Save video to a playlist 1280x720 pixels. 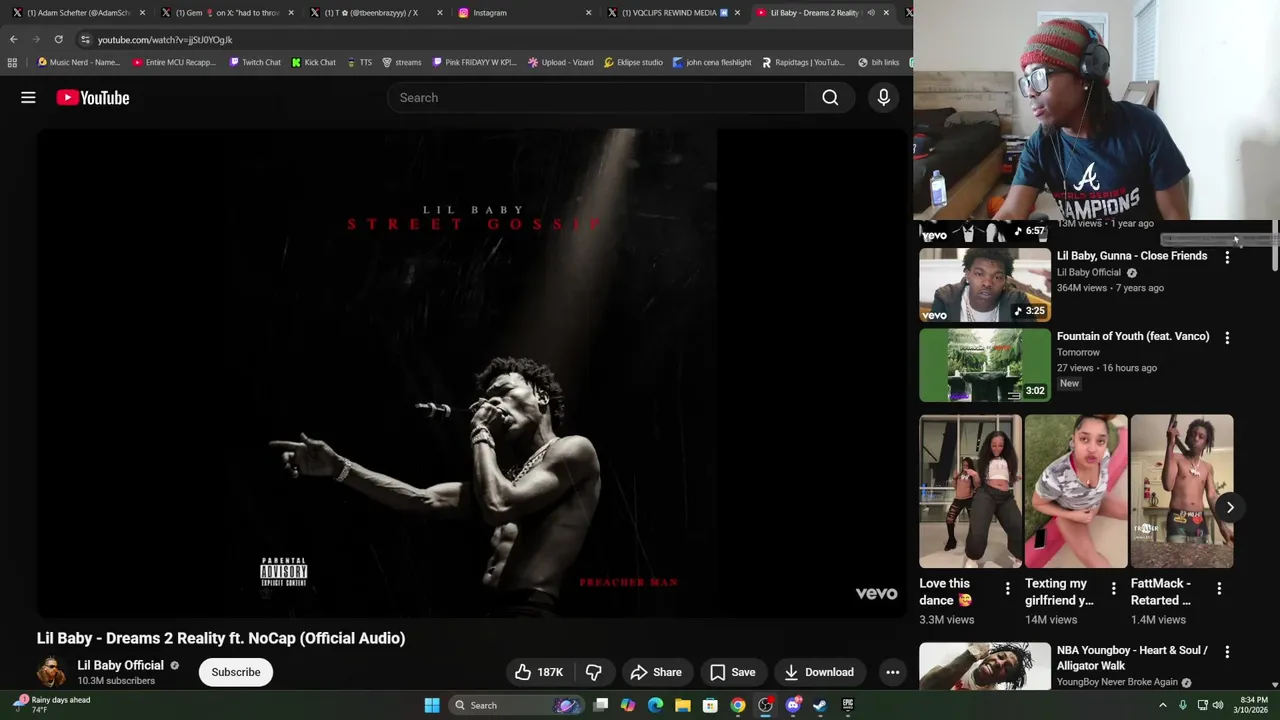click(732, 672)
